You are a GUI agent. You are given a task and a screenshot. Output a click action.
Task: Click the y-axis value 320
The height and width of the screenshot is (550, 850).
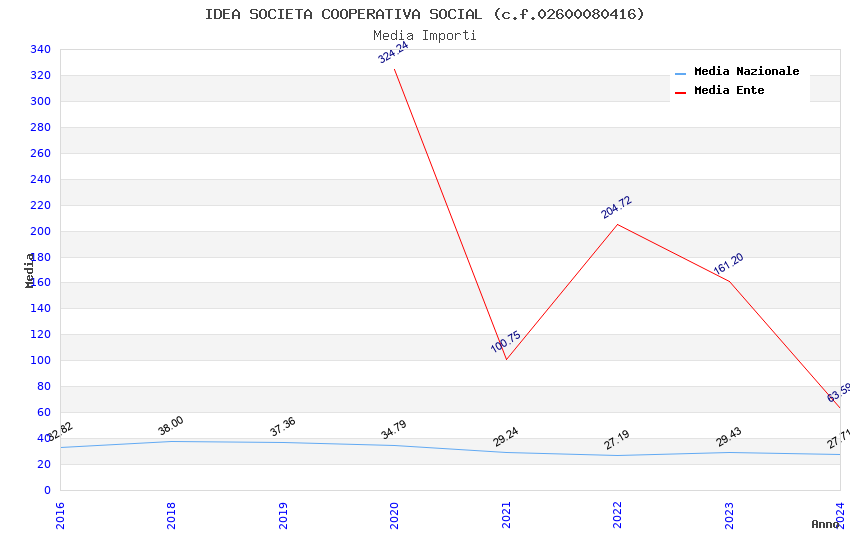[x=41, y=75]
